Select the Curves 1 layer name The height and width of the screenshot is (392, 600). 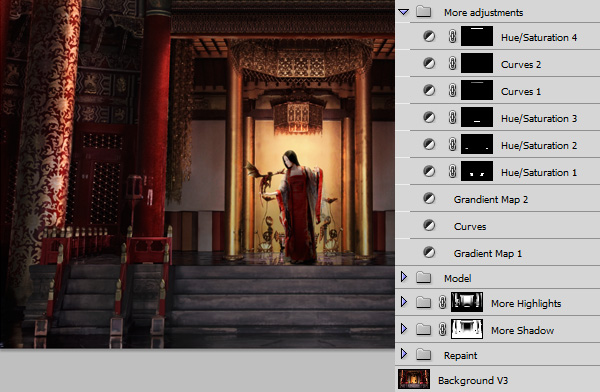coord(521,92)
